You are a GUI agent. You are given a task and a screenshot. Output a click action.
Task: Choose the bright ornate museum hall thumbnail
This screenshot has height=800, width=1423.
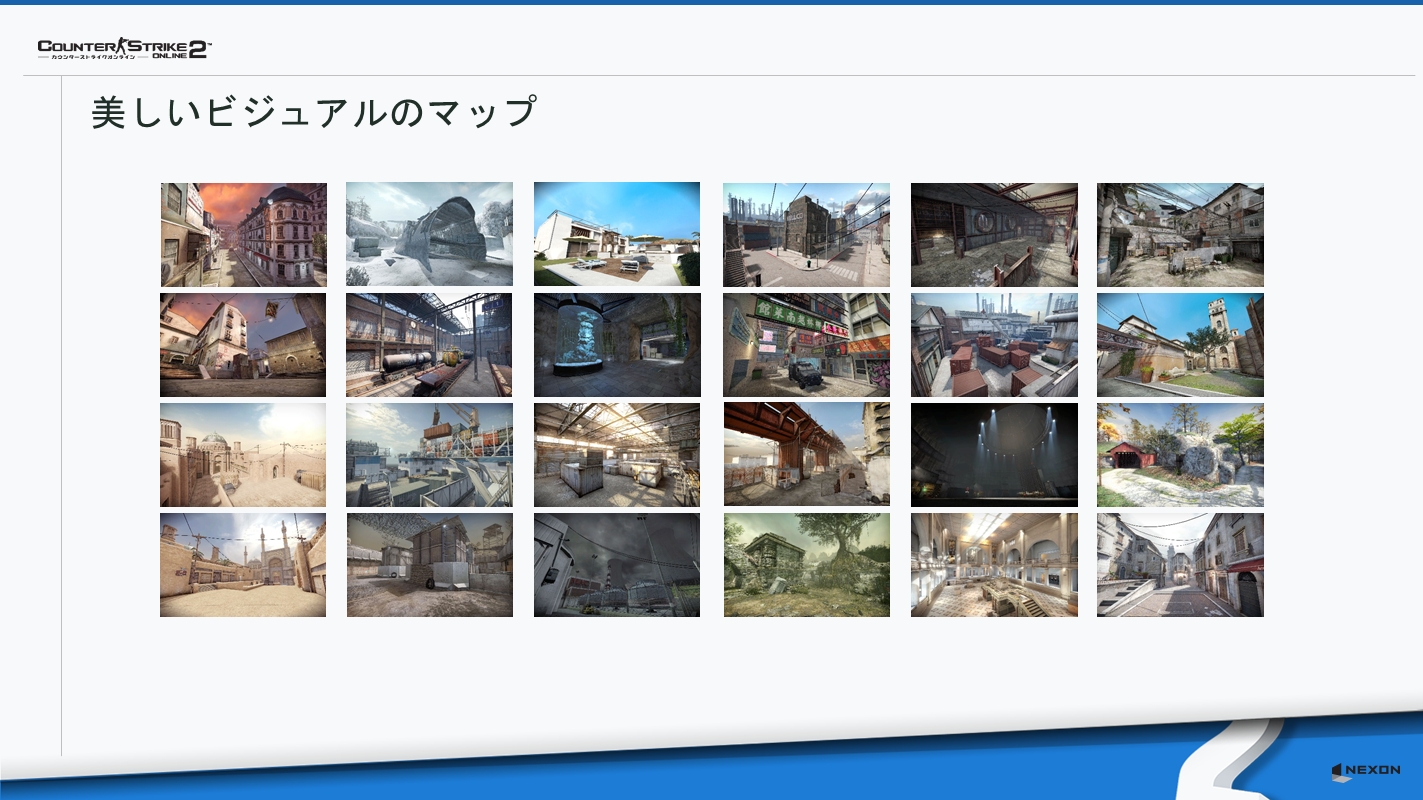(994, 565)
